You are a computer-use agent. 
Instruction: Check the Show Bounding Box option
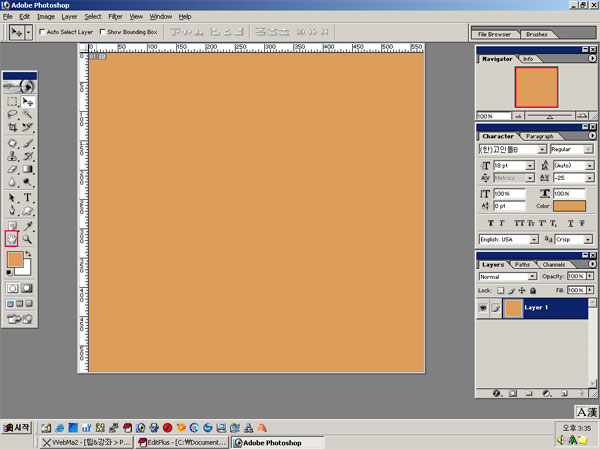(x=104, y=32)
